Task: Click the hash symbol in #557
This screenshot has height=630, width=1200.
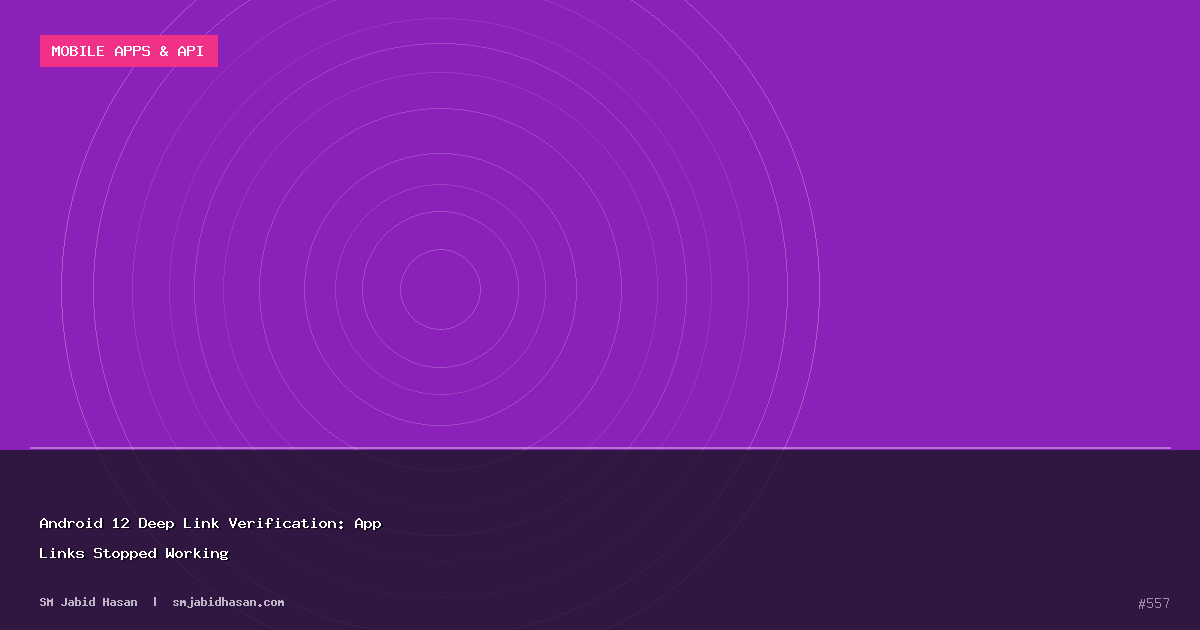Action: [1142, 603]
